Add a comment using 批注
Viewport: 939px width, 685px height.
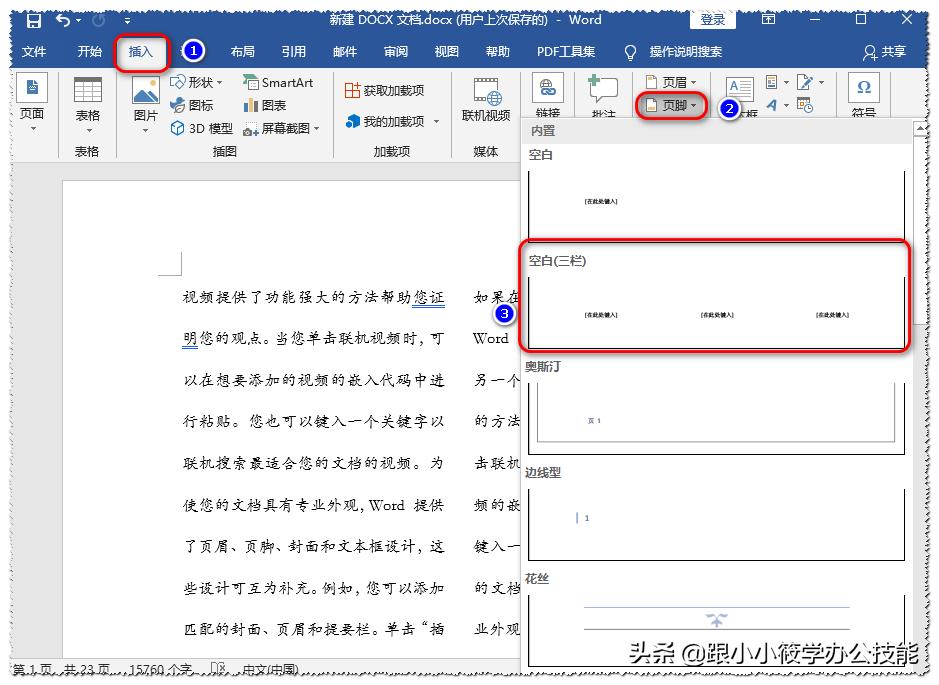point(602,97)
